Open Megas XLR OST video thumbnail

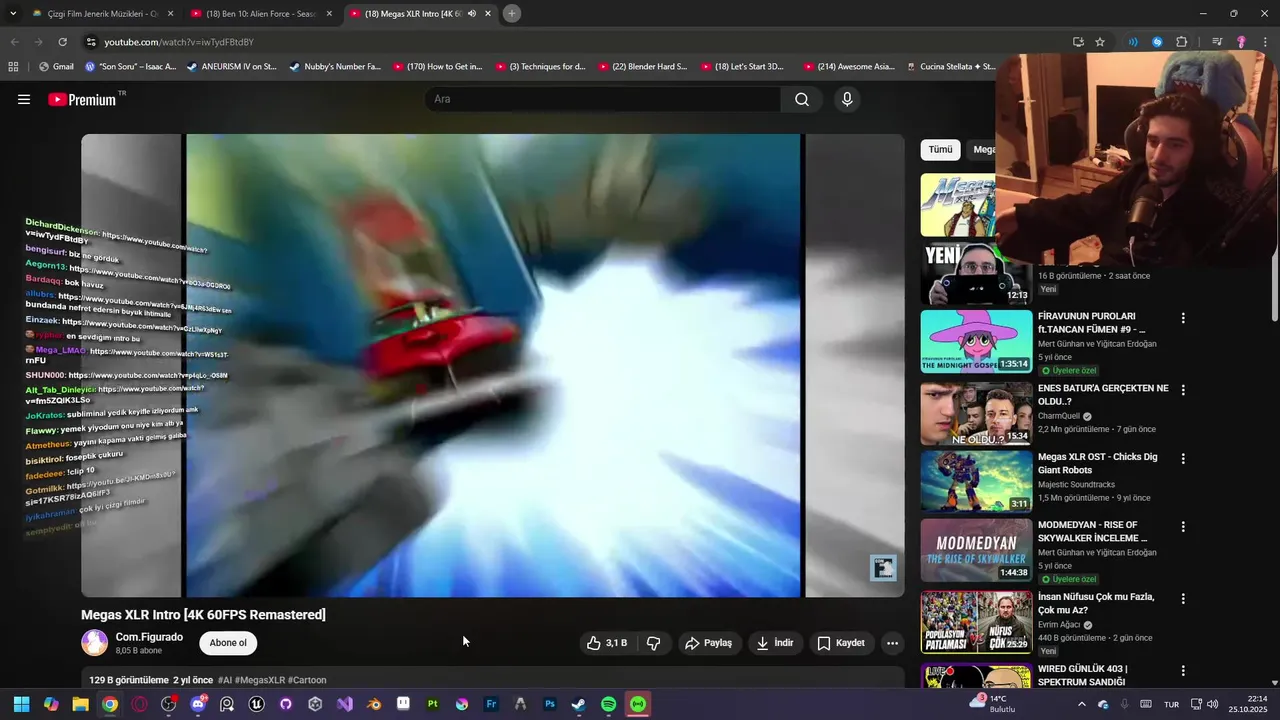click(x=976, y=482)
